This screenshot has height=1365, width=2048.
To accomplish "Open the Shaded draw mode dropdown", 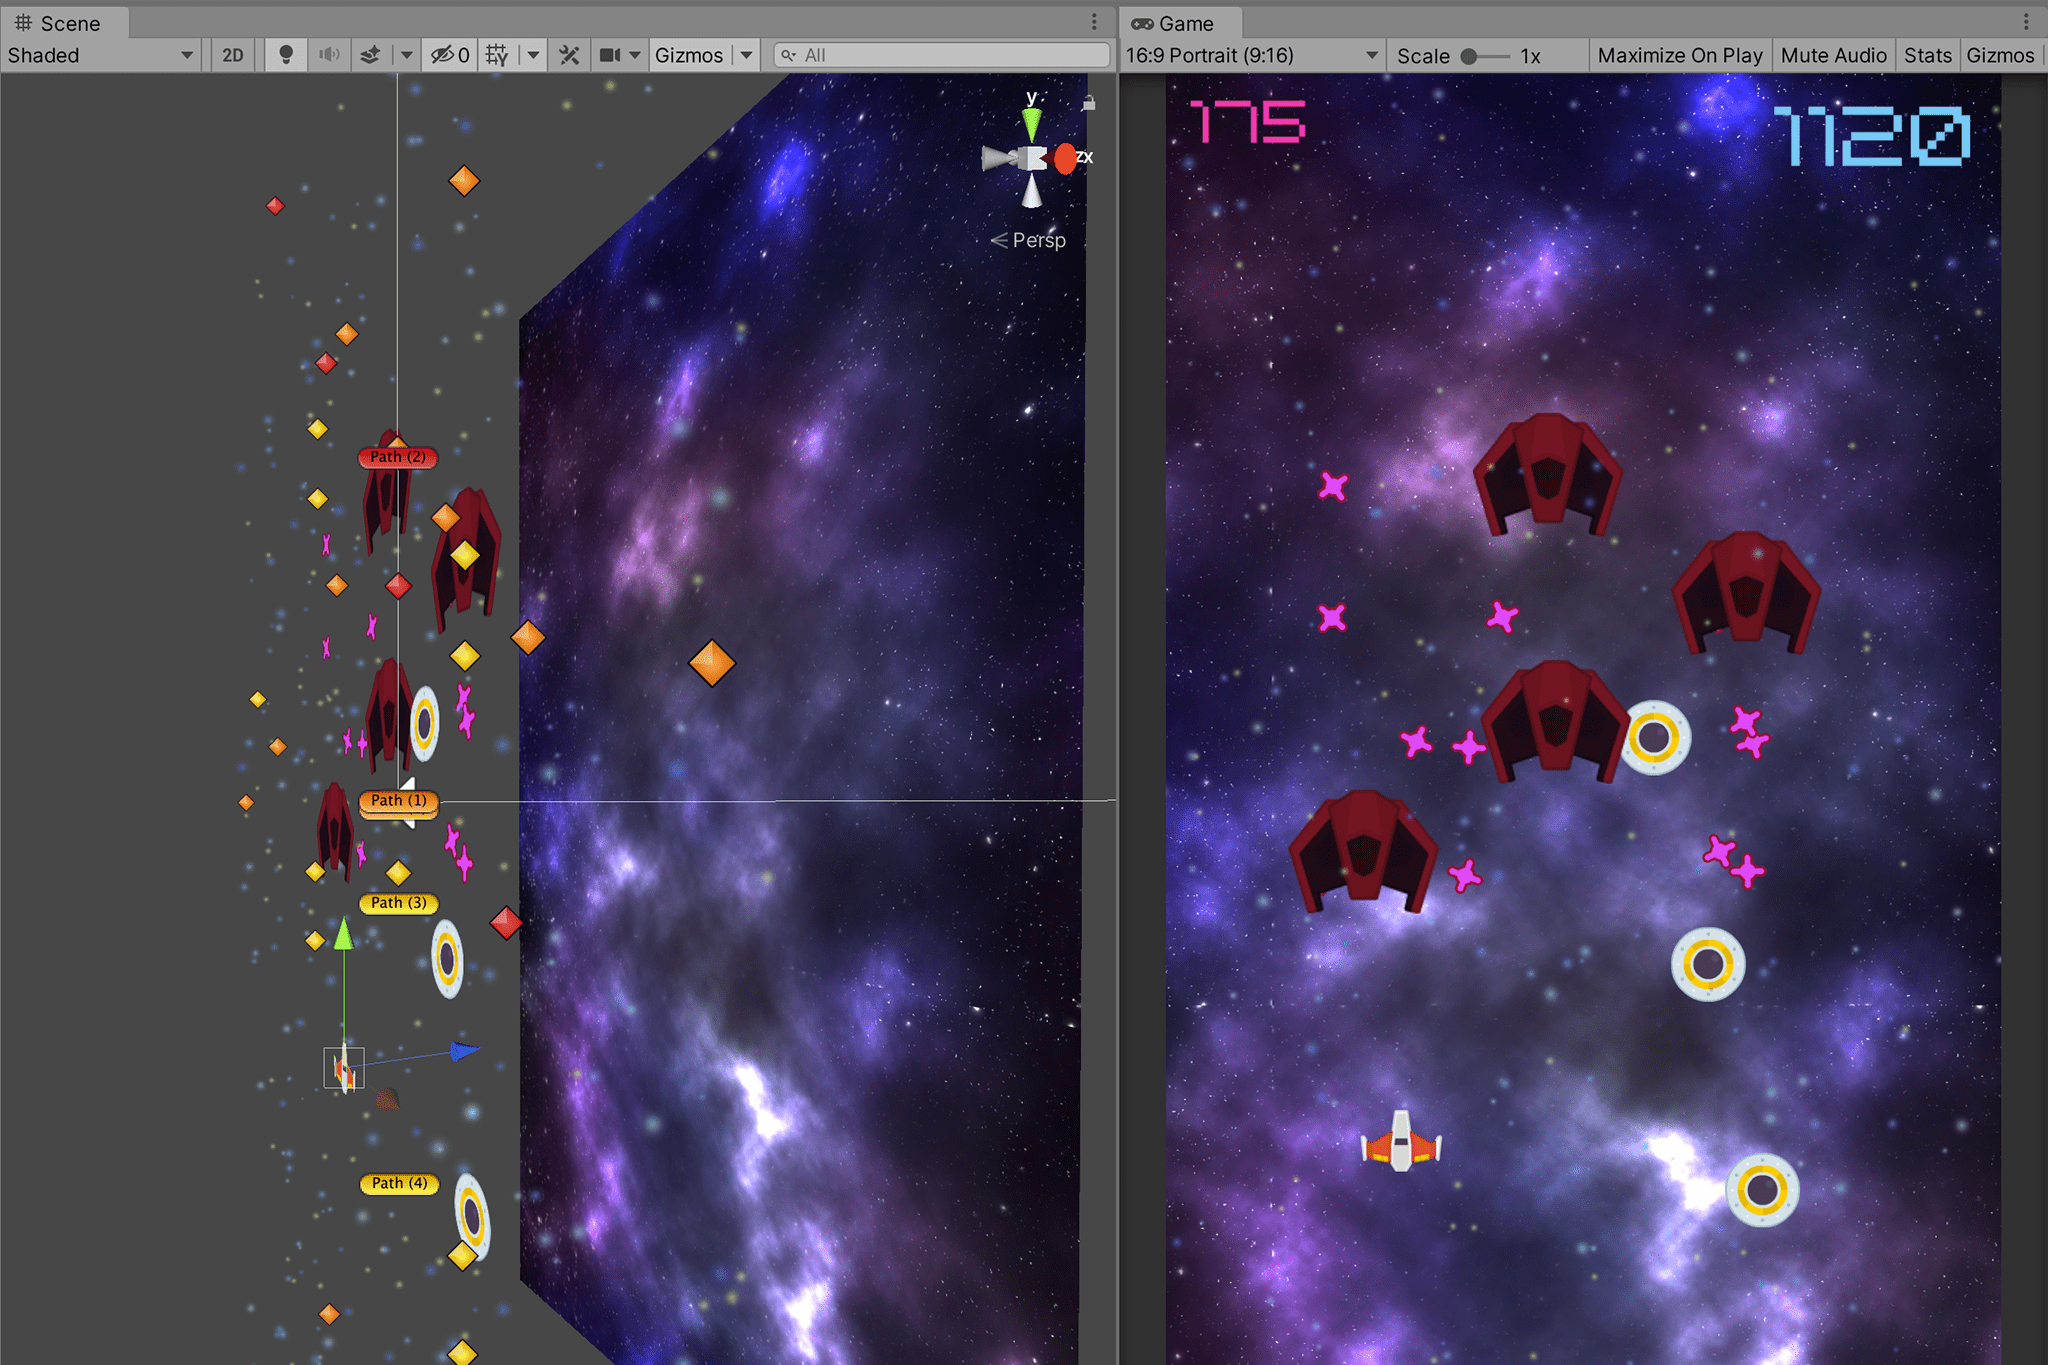I will tap(100, 55).
